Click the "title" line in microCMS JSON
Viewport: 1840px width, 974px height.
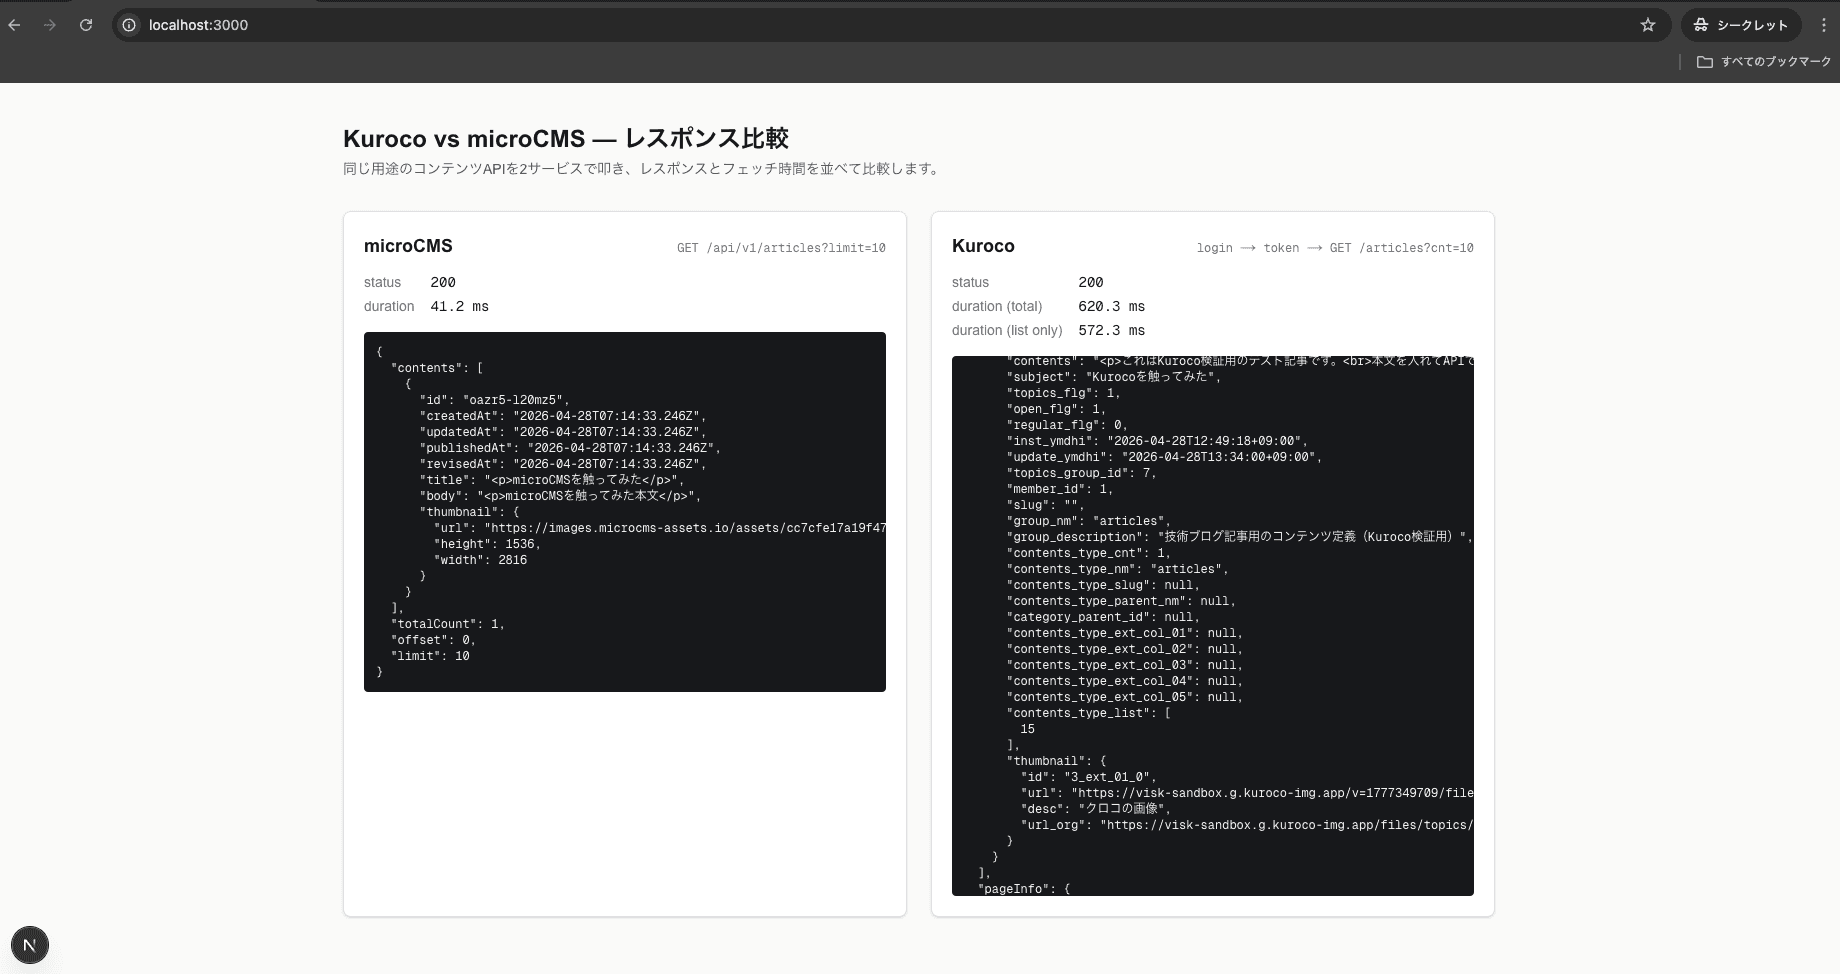pyautogui.click(x=552, y=480)
